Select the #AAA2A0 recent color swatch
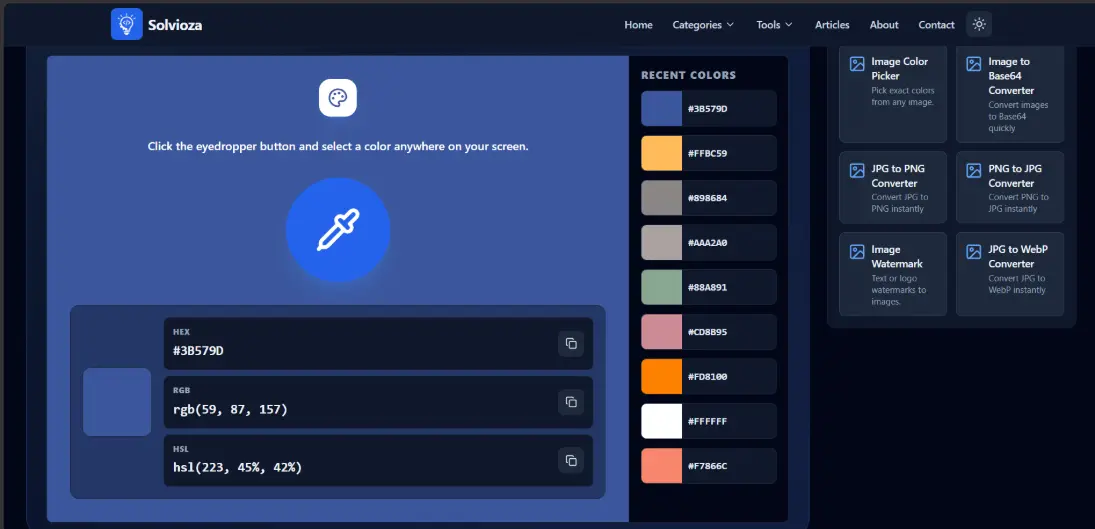 coord(661,242)
